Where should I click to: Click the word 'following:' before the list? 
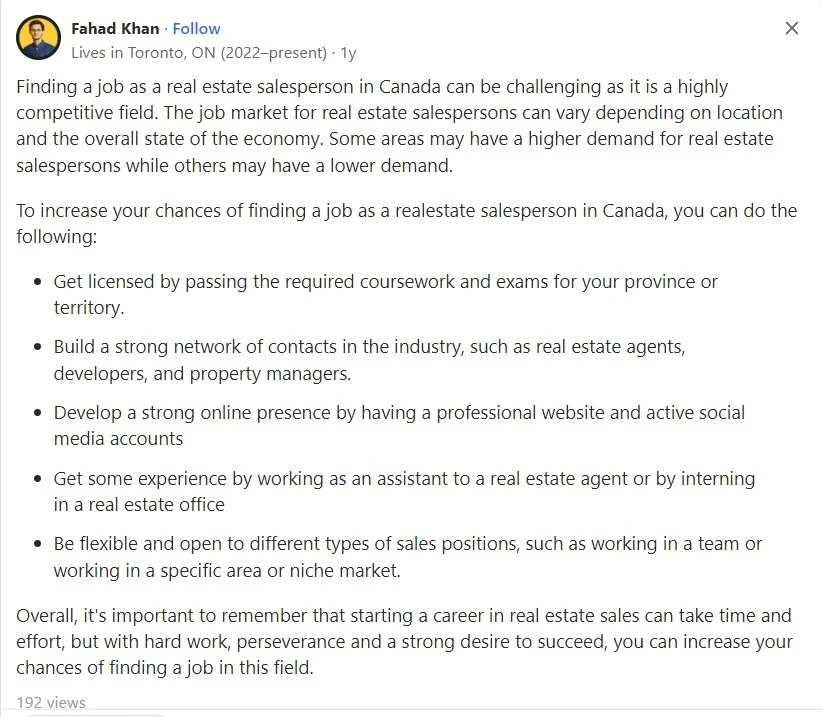[x=57, y=237]
